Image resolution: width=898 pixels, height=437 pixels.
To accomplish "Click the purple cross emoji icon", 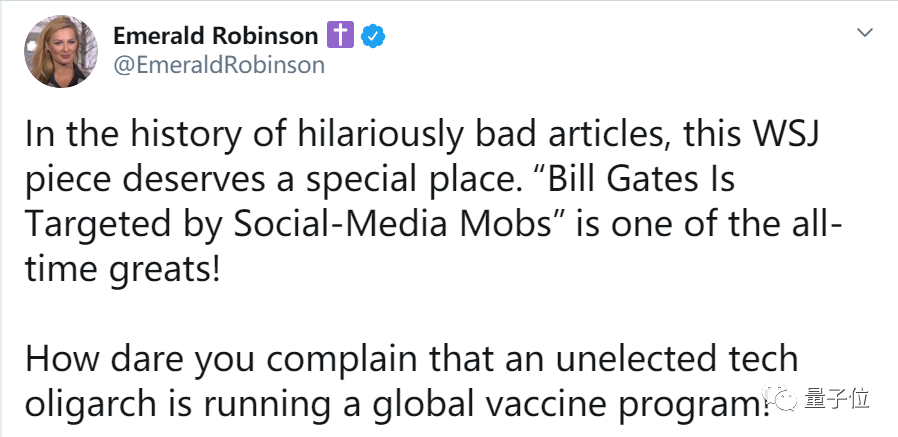I will [340, 37].
